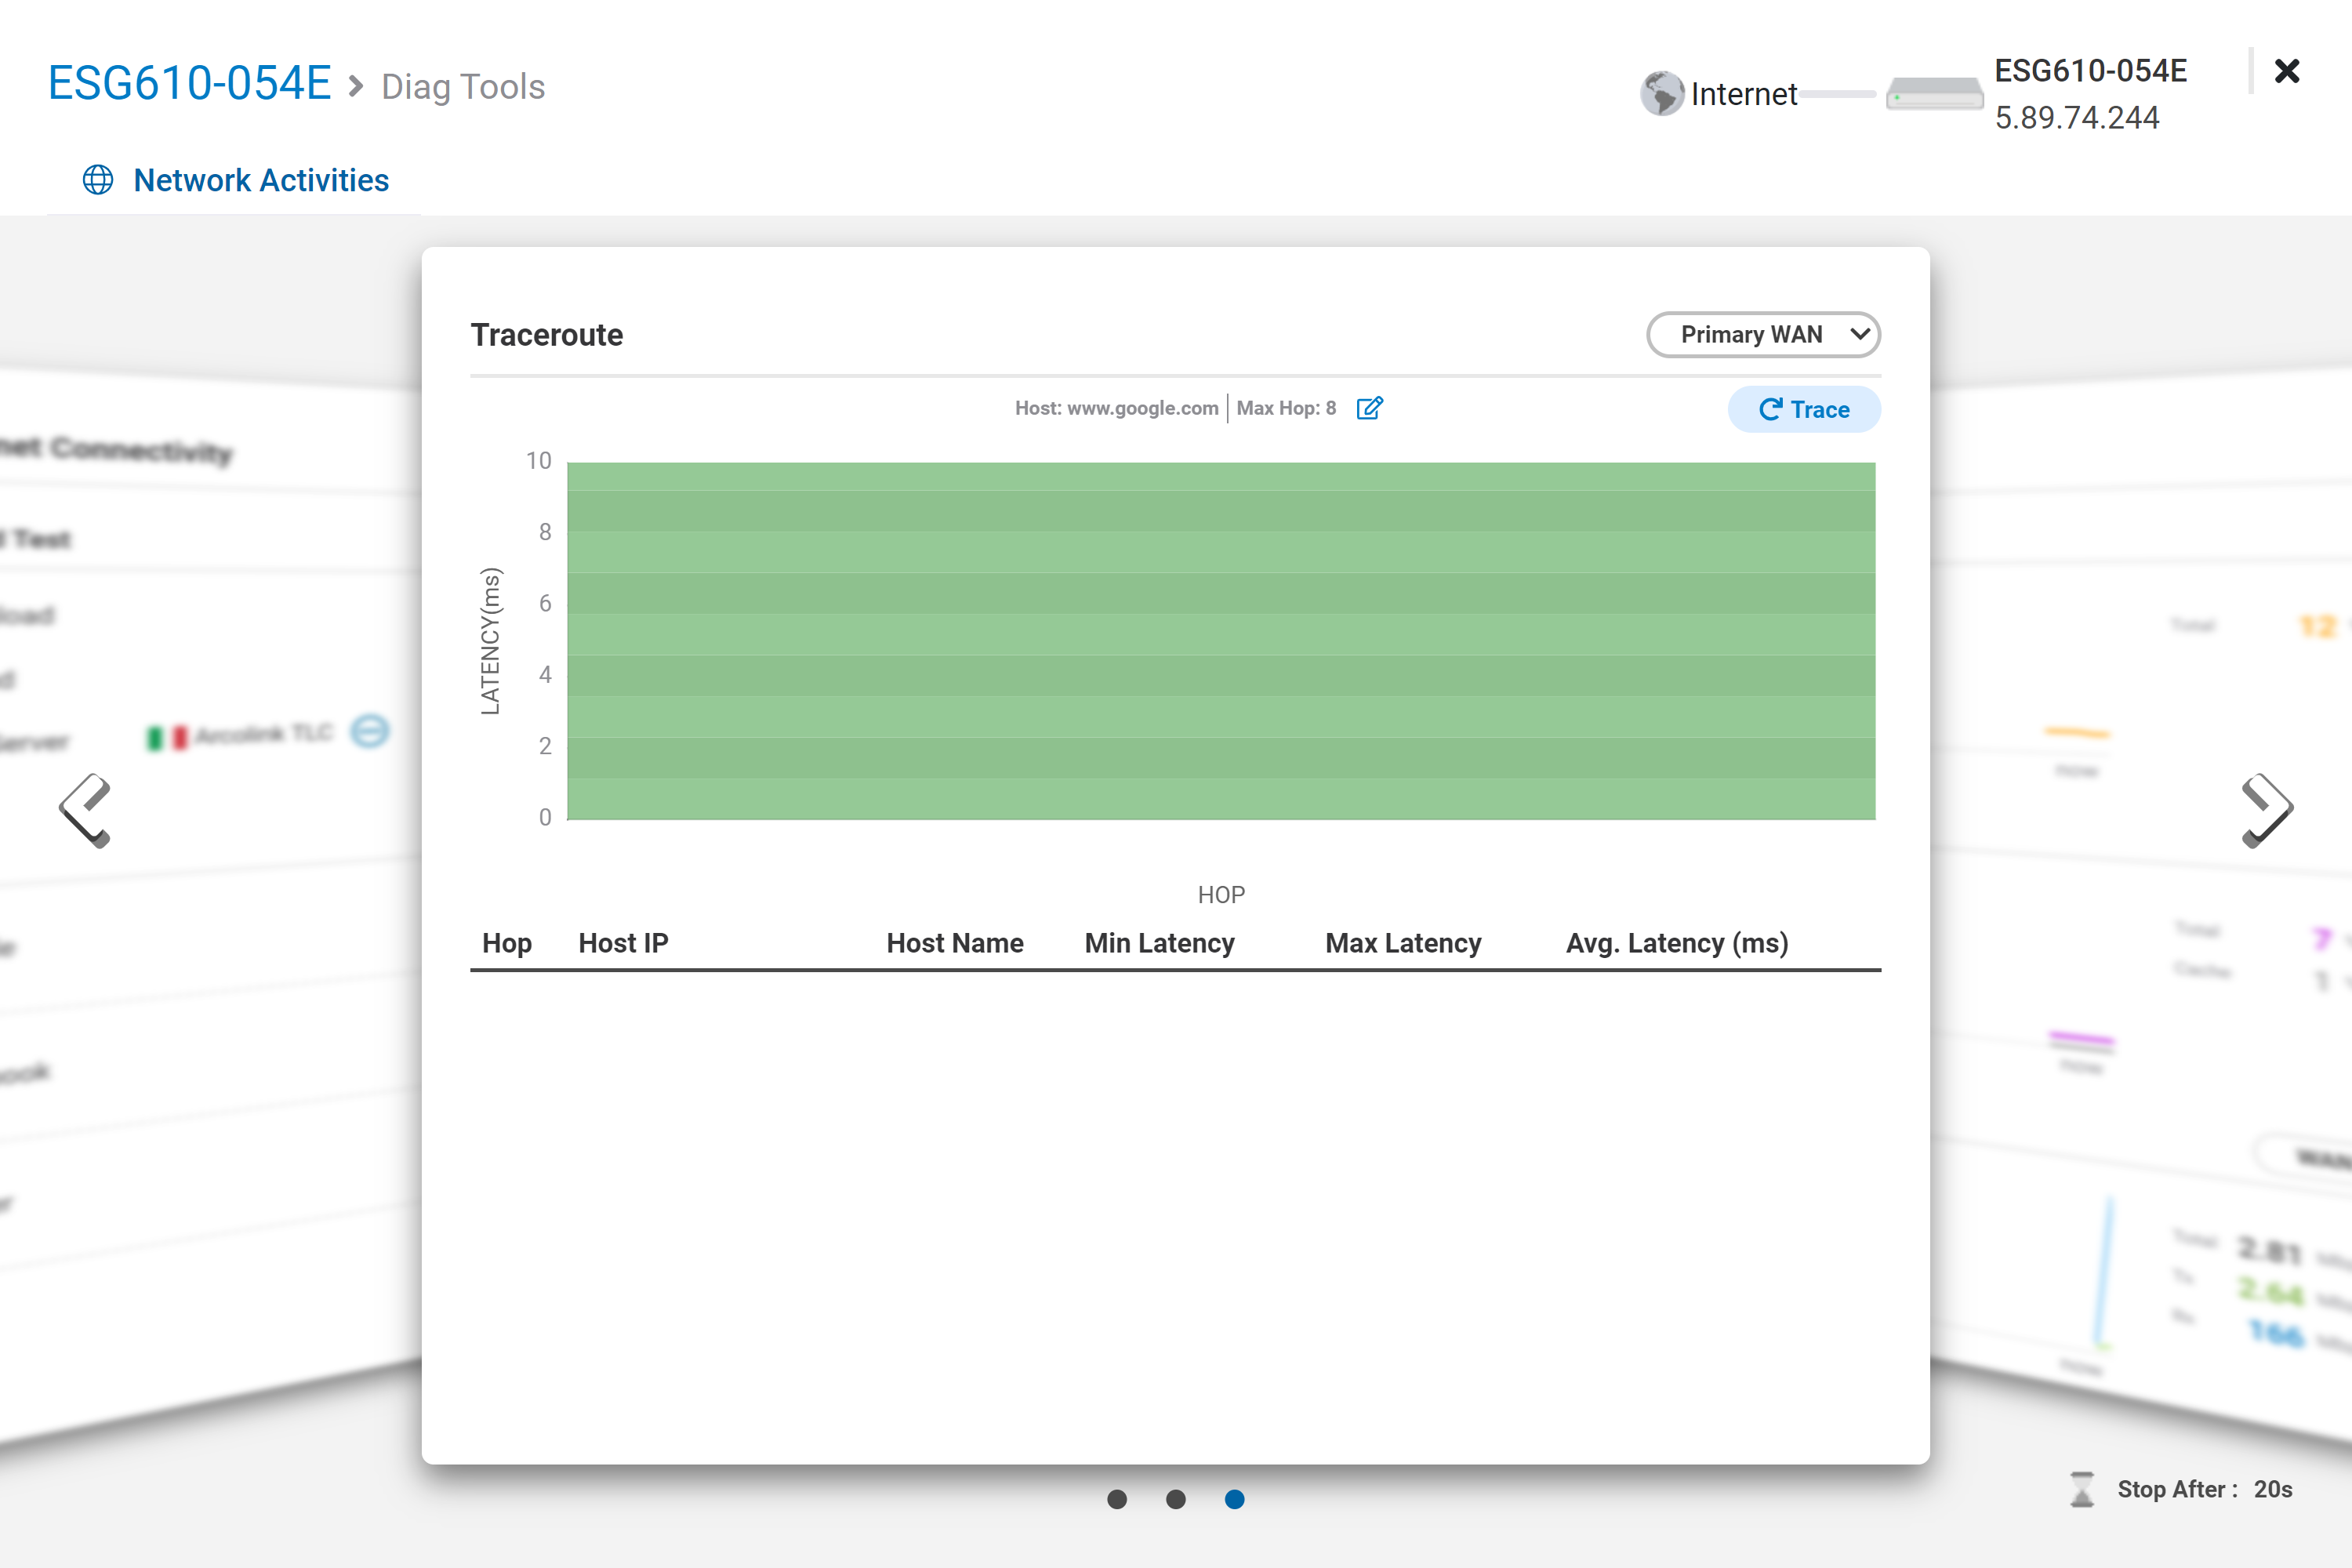The width and height of the screenshot is (2352, 1568).
Task: Open the ESG610-054E breadcrumb link
Action: coord(189,84)
